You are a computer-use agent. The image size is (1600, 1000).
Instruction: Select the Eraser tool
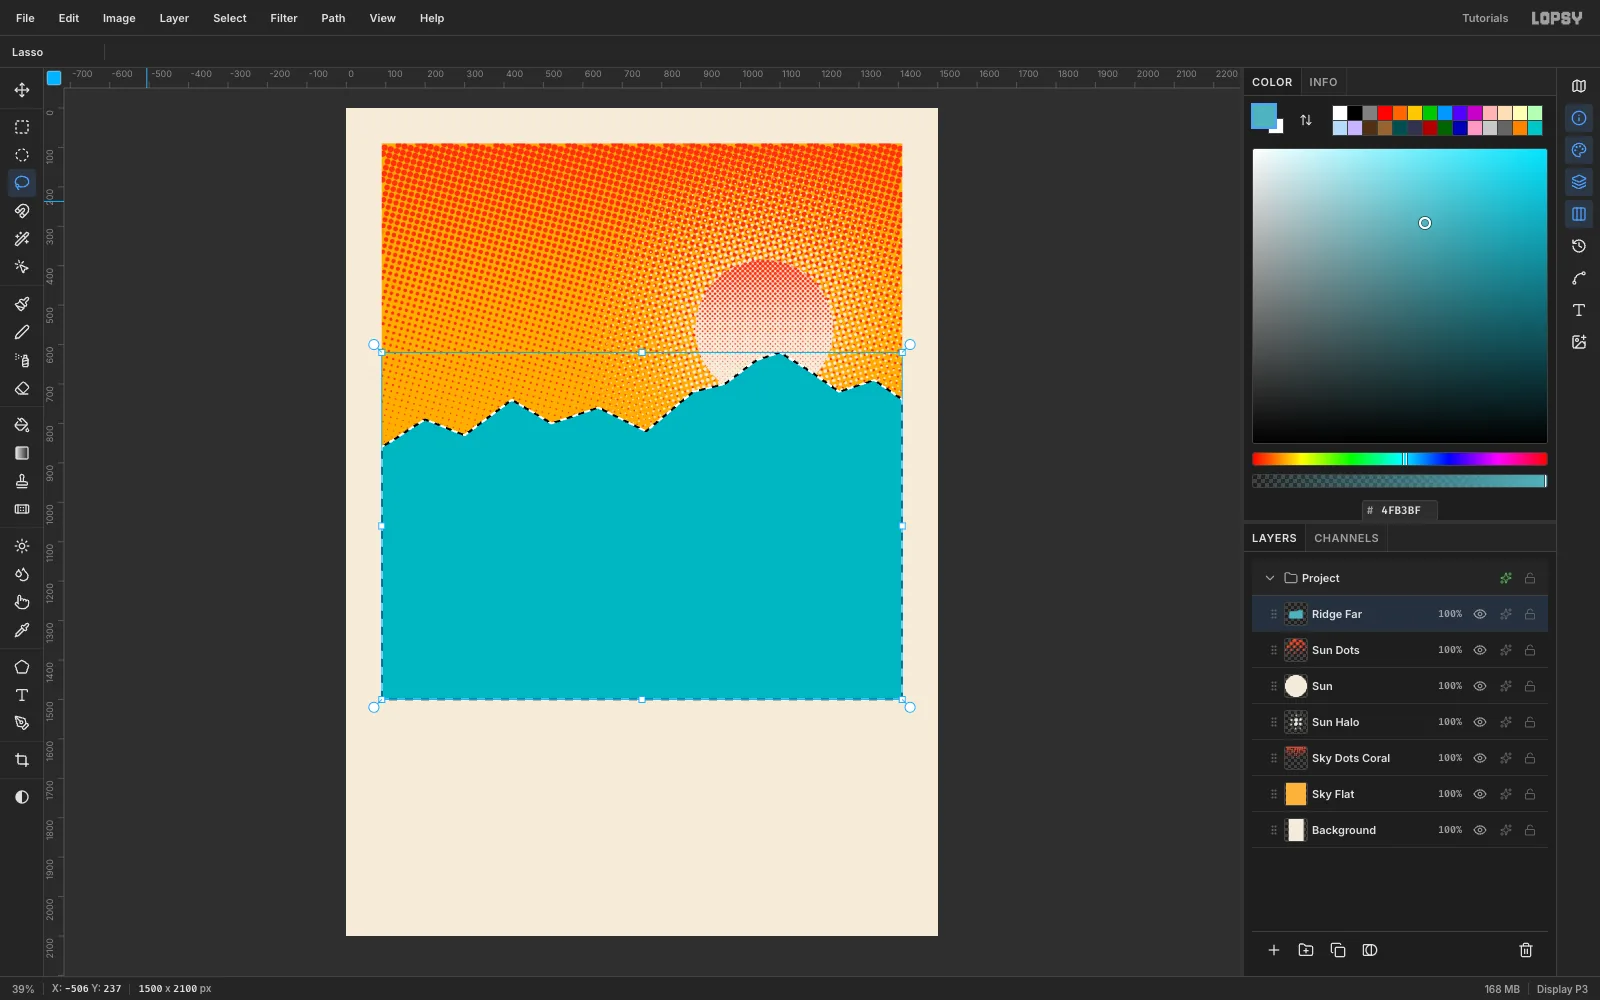point(22,388)
